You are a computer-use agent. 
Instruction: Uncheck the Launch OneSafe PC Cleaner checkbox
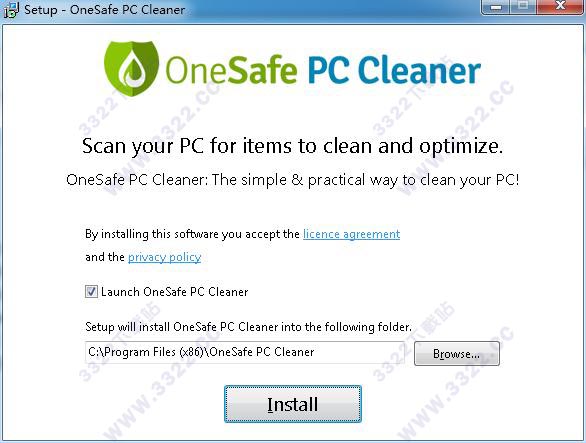(x=91, y=292)
